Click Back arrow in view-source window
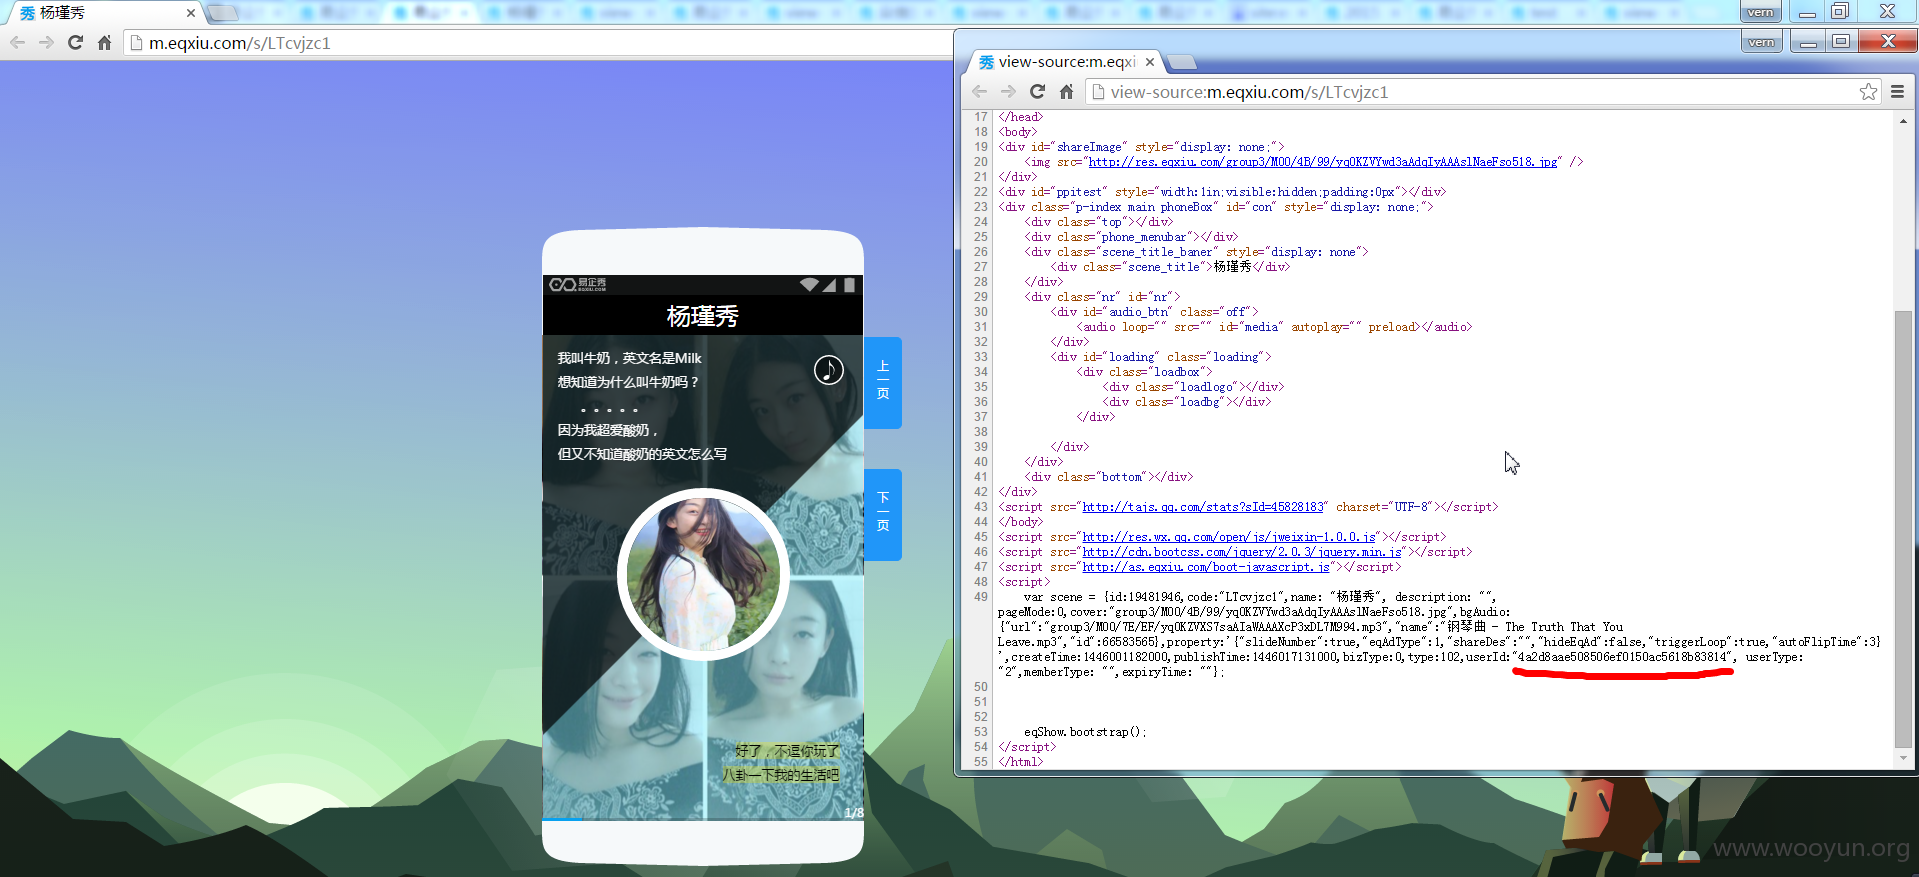The height and width of the screenshot is (877, 1919). (x=979, y=92)
